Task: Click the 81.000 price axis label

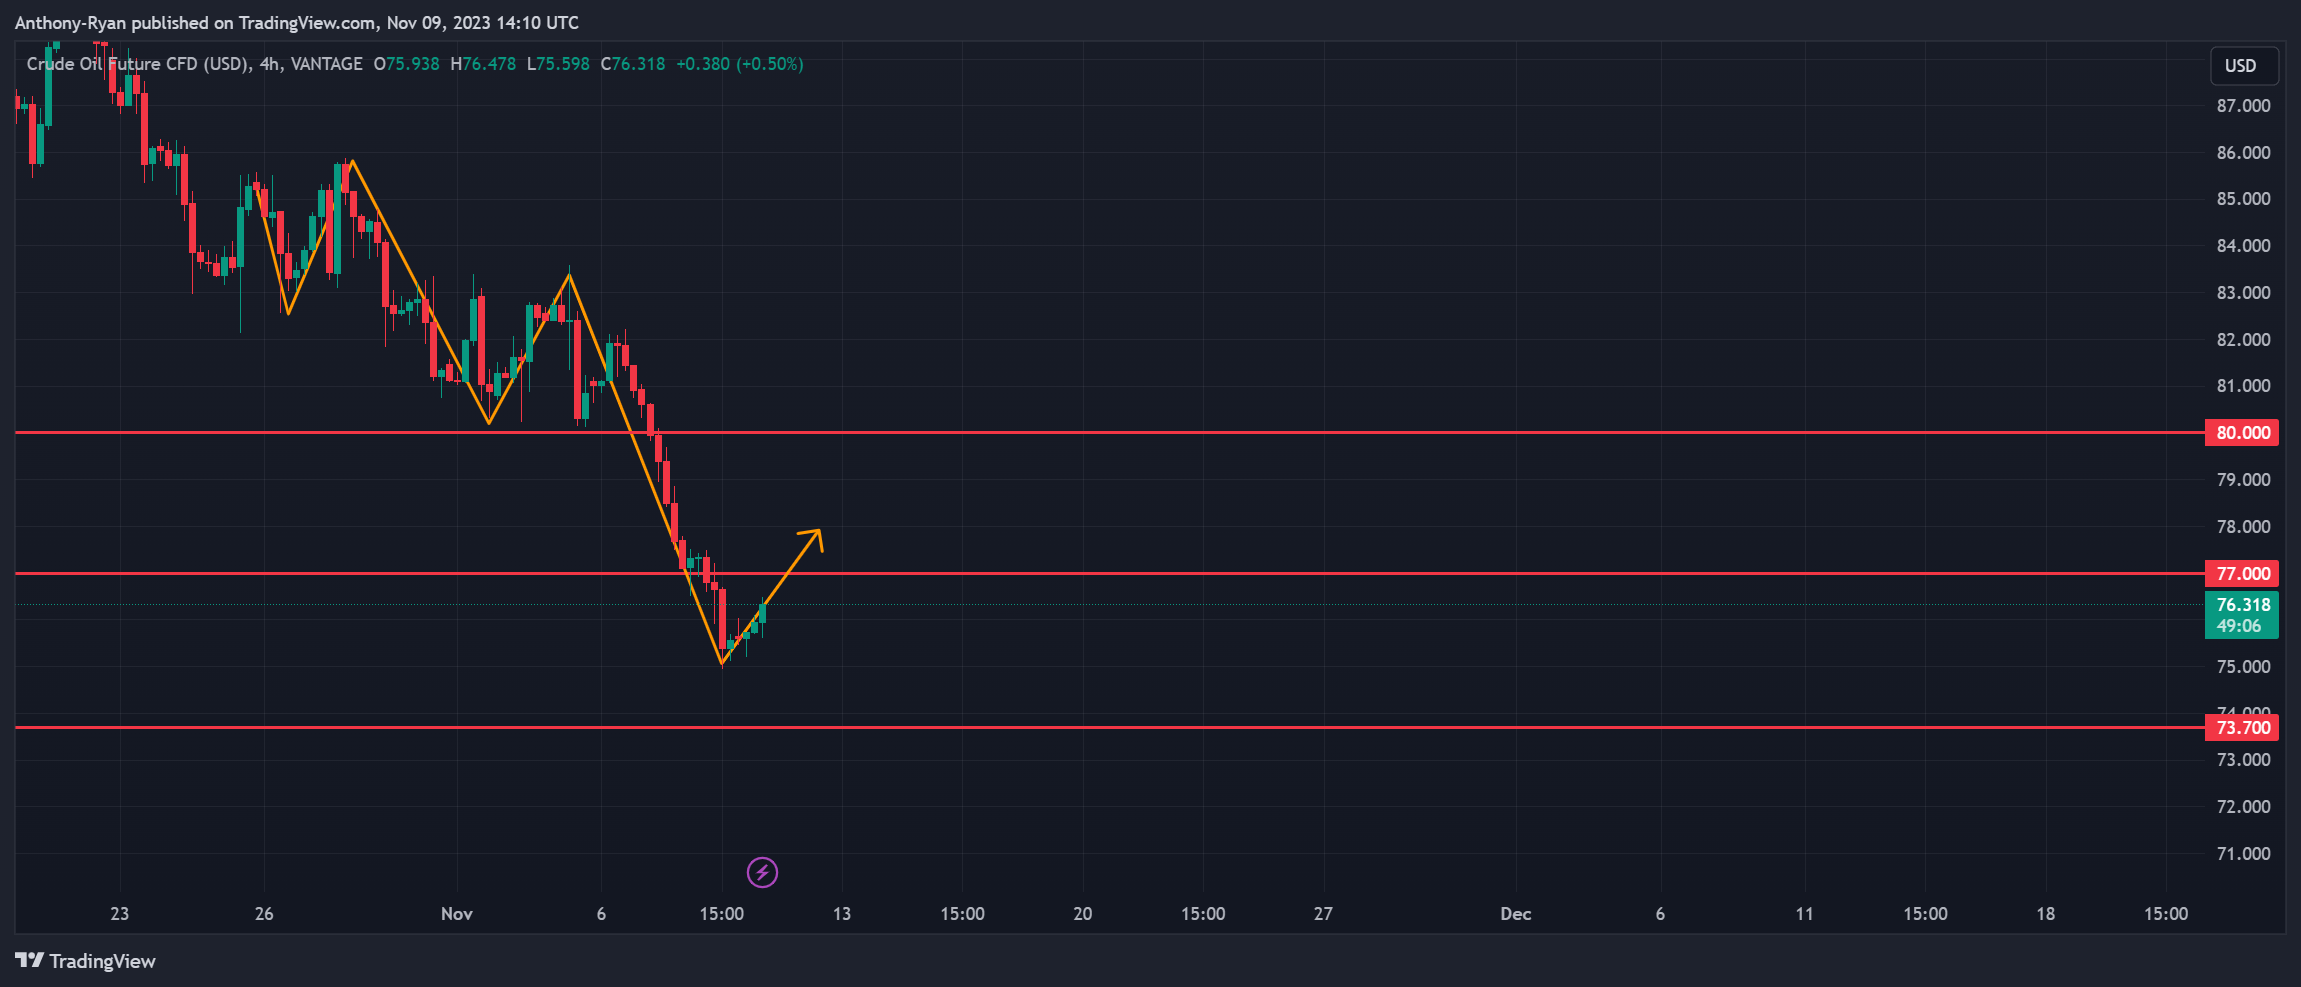Action: 2244,386
